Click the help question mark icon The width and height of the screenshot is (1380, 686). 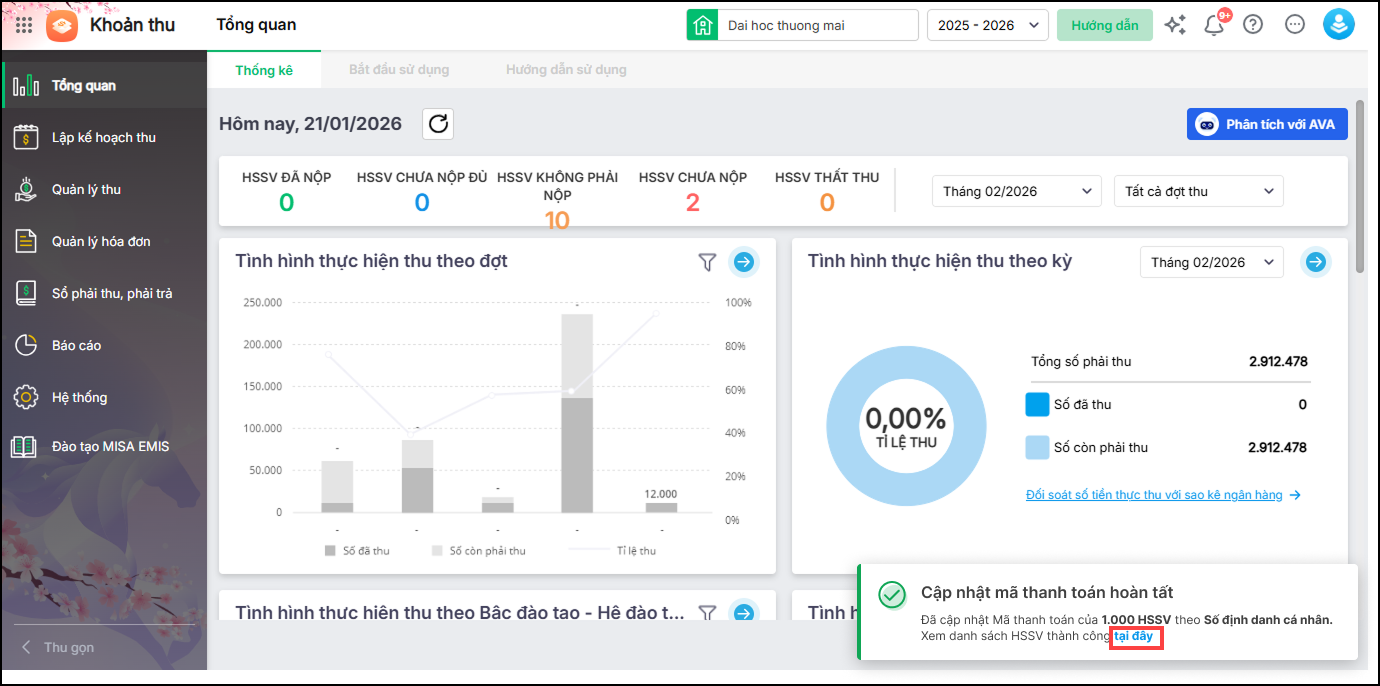[1253, 25]
